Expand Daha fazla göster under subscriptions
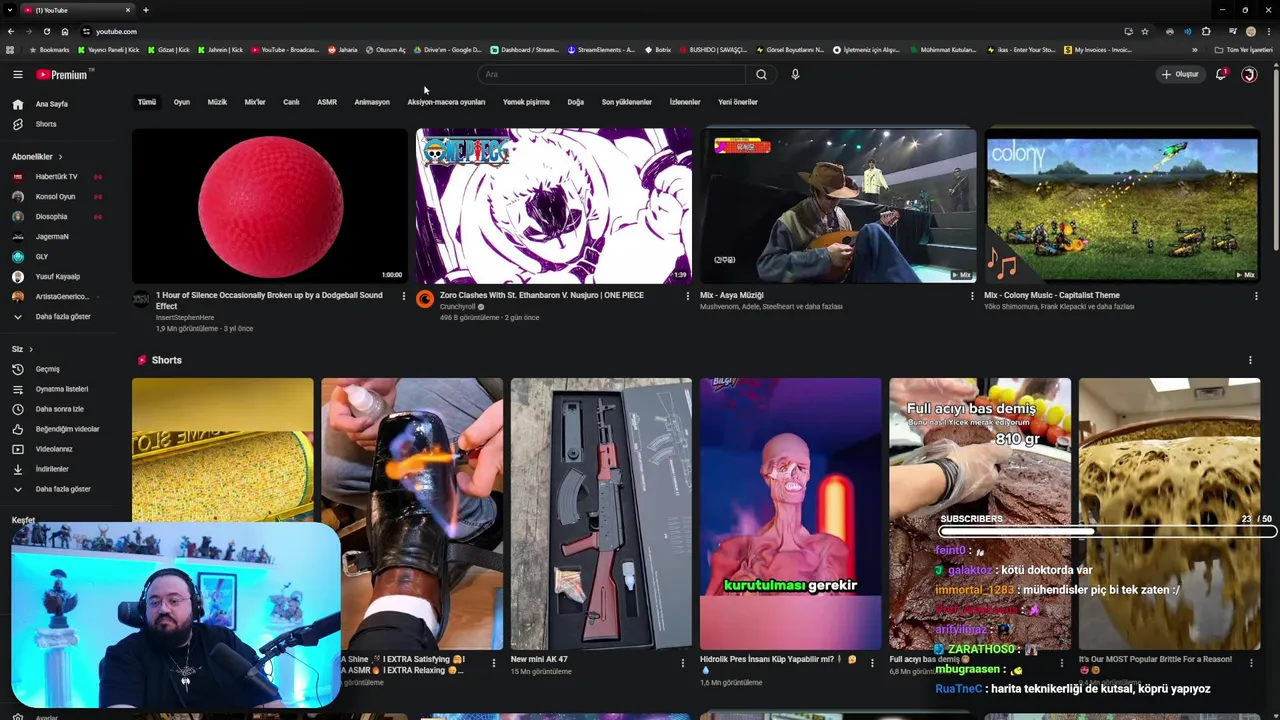 click(62, 317)
